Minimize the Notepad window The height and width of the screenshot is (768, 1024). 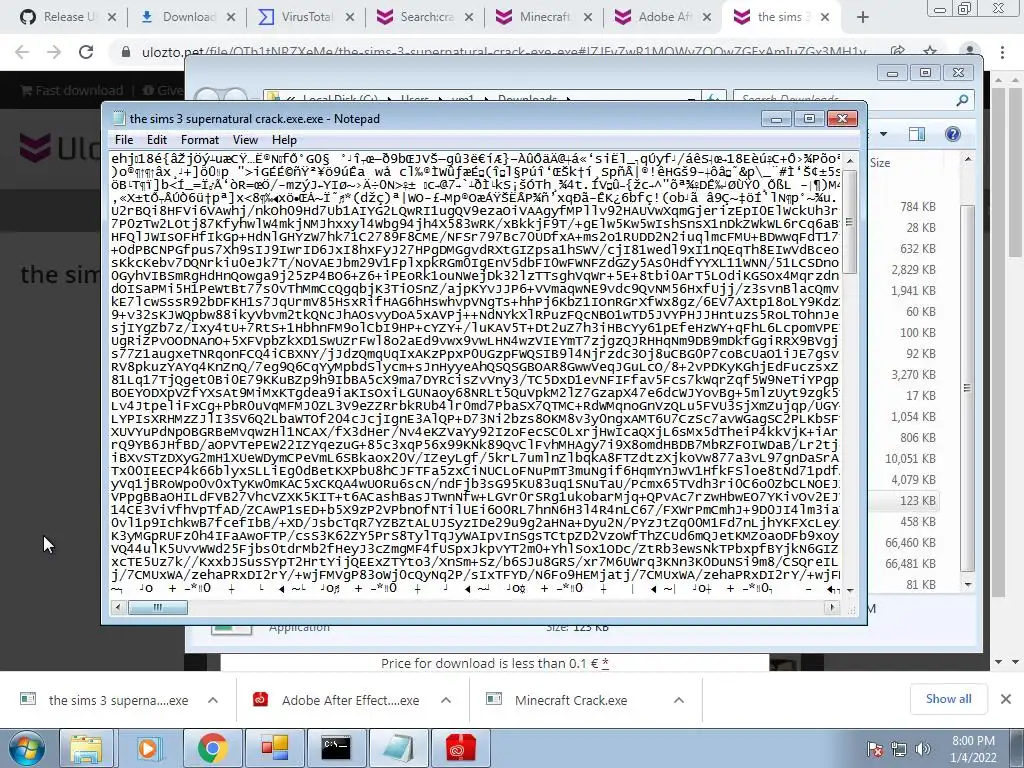776,119
